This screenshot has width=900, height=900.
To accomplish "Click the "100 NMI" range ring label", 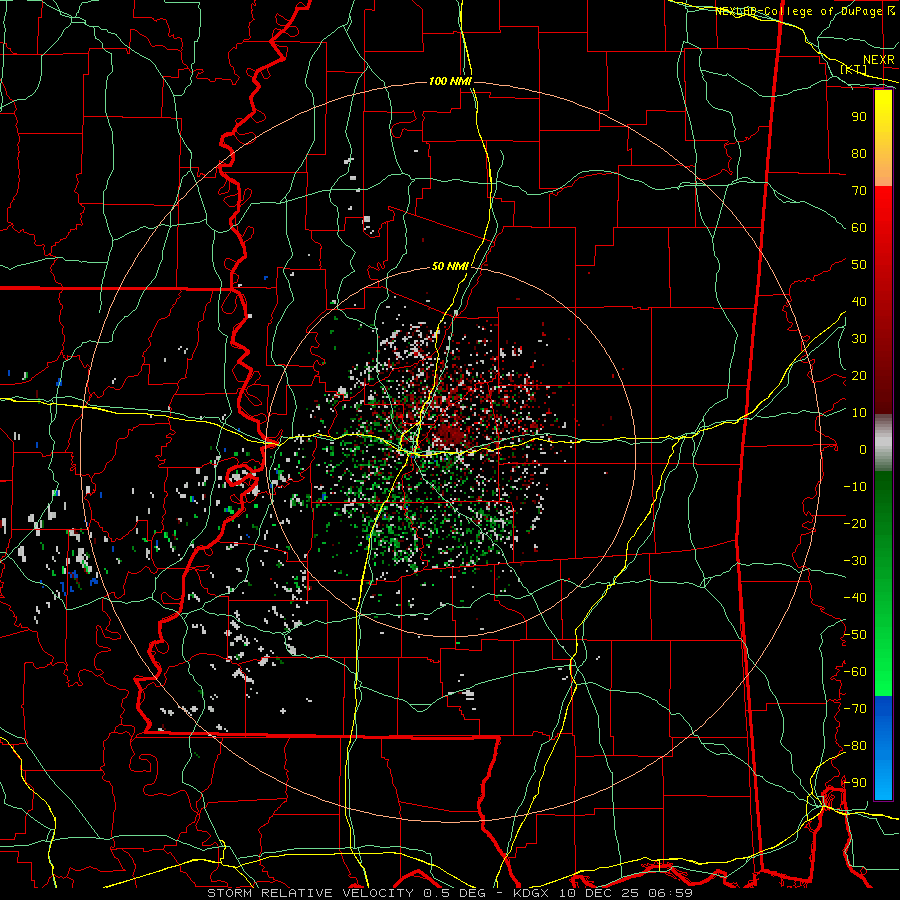I will coord(451,82).
